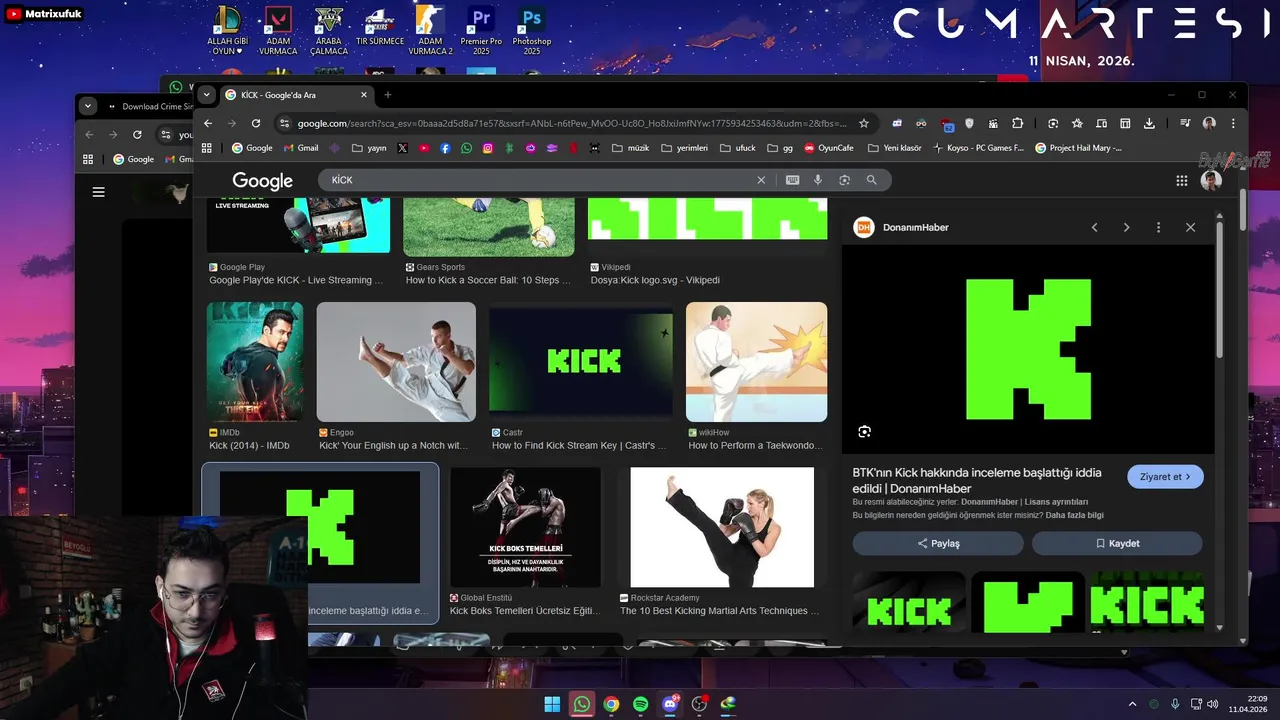The image size is (1280, 720).
Task: Launch Premier Pro 2025 from desktop
Action: click(x=481, y=30)
